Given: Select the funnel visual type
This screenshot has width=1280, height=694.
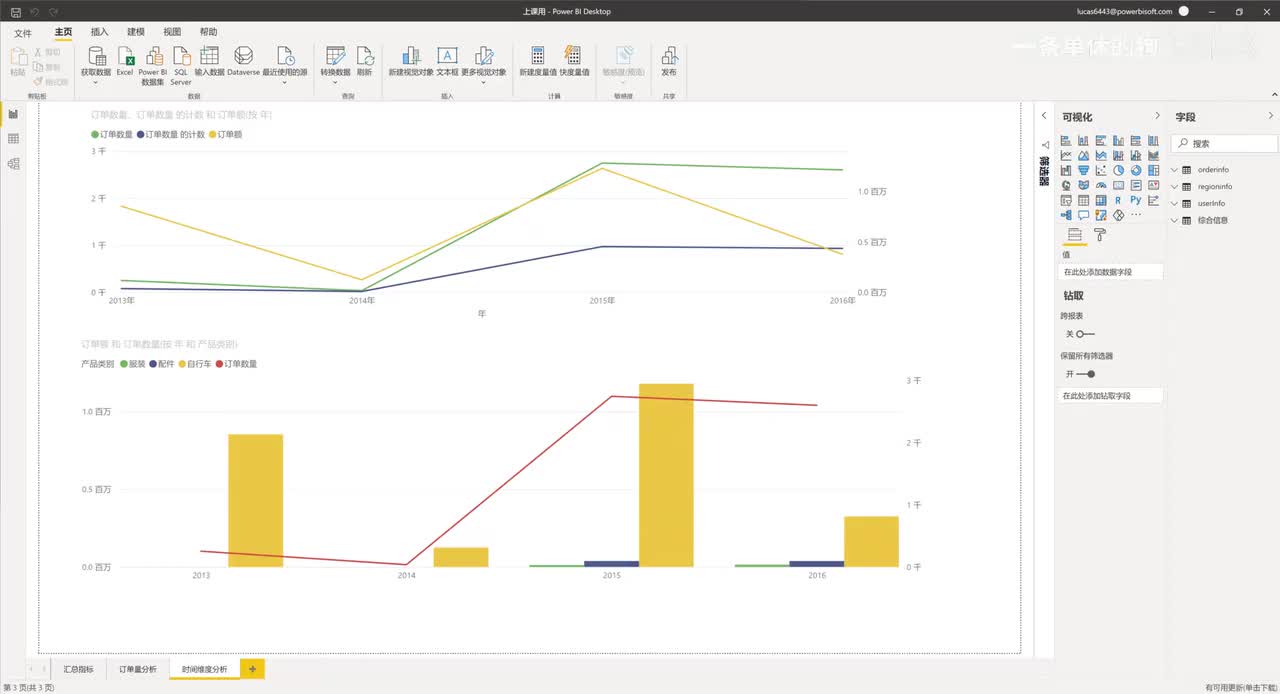Looking at the screenshot, I should point(1083,170).
